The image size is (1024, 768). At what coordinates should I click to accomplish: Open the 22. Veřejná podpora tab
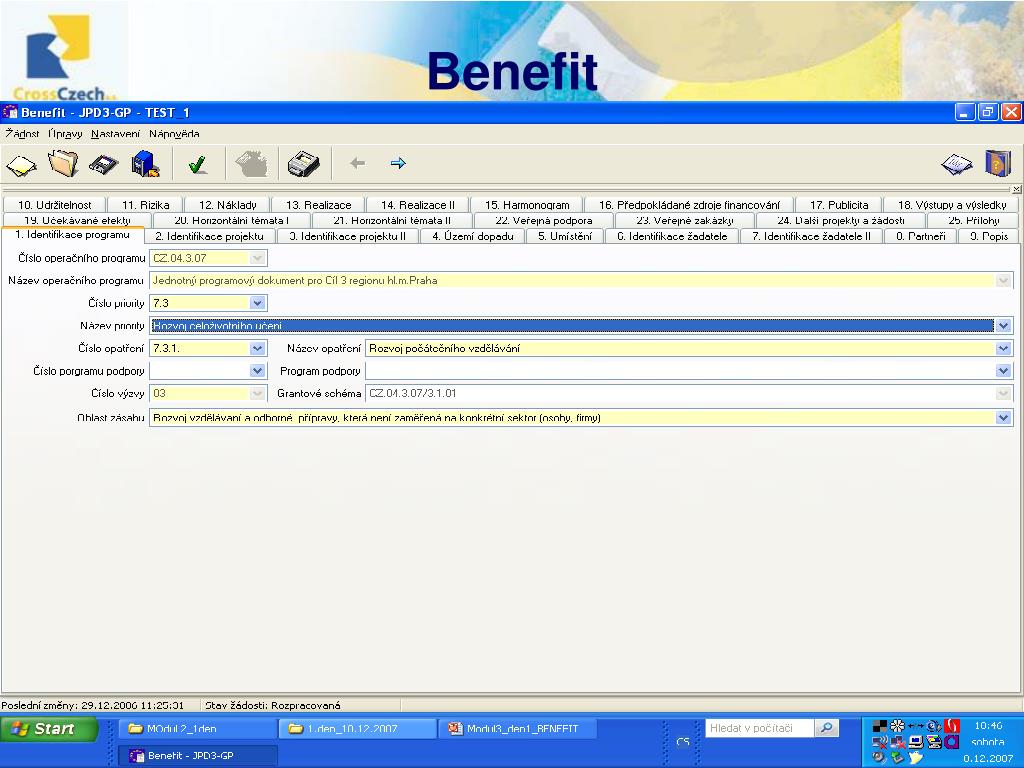pos(543,221)
